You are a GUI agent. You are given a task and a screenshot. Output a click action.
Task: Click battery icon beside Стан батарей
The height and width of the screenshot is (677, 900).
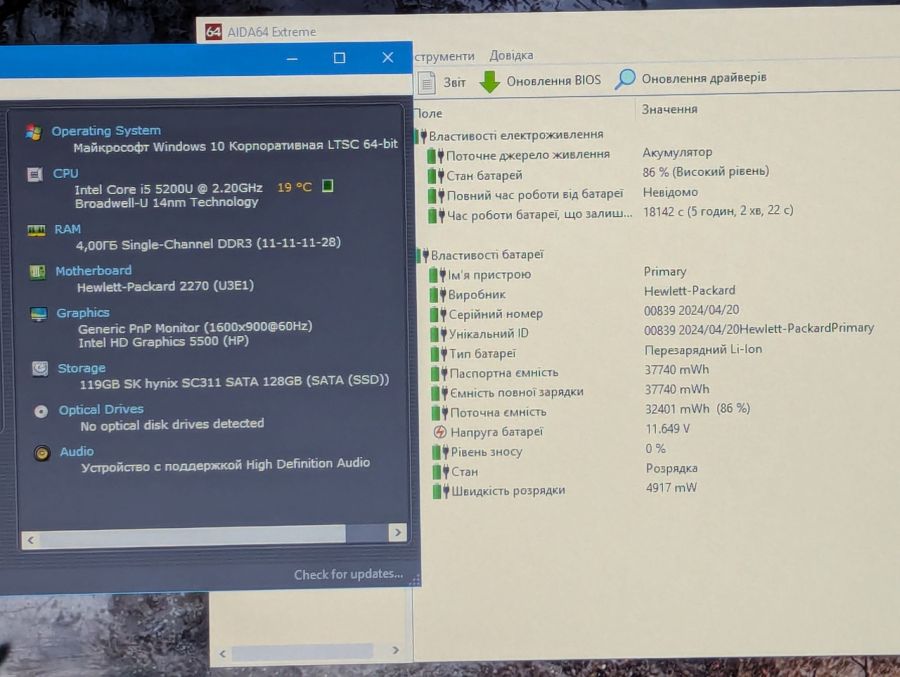point(436,176)
